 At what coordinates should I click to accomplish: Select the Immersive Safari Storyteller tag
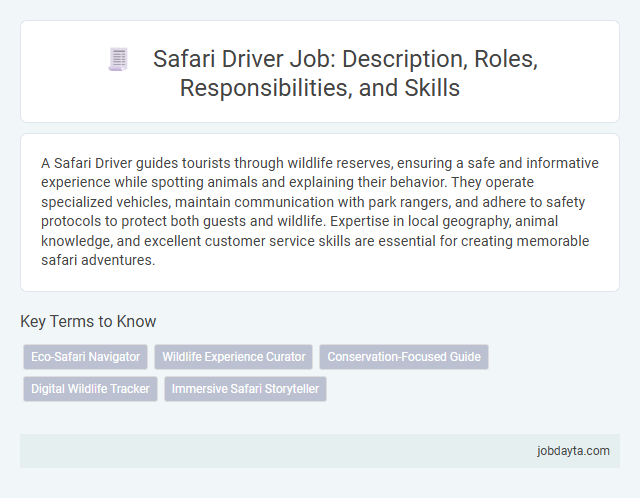tap(245, 389)
